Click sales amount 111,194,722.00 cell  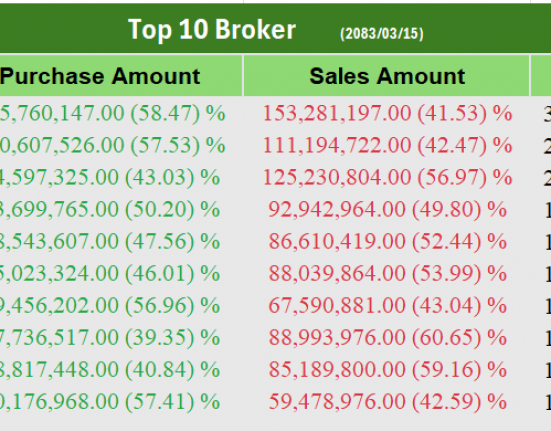tap(387, 145)
